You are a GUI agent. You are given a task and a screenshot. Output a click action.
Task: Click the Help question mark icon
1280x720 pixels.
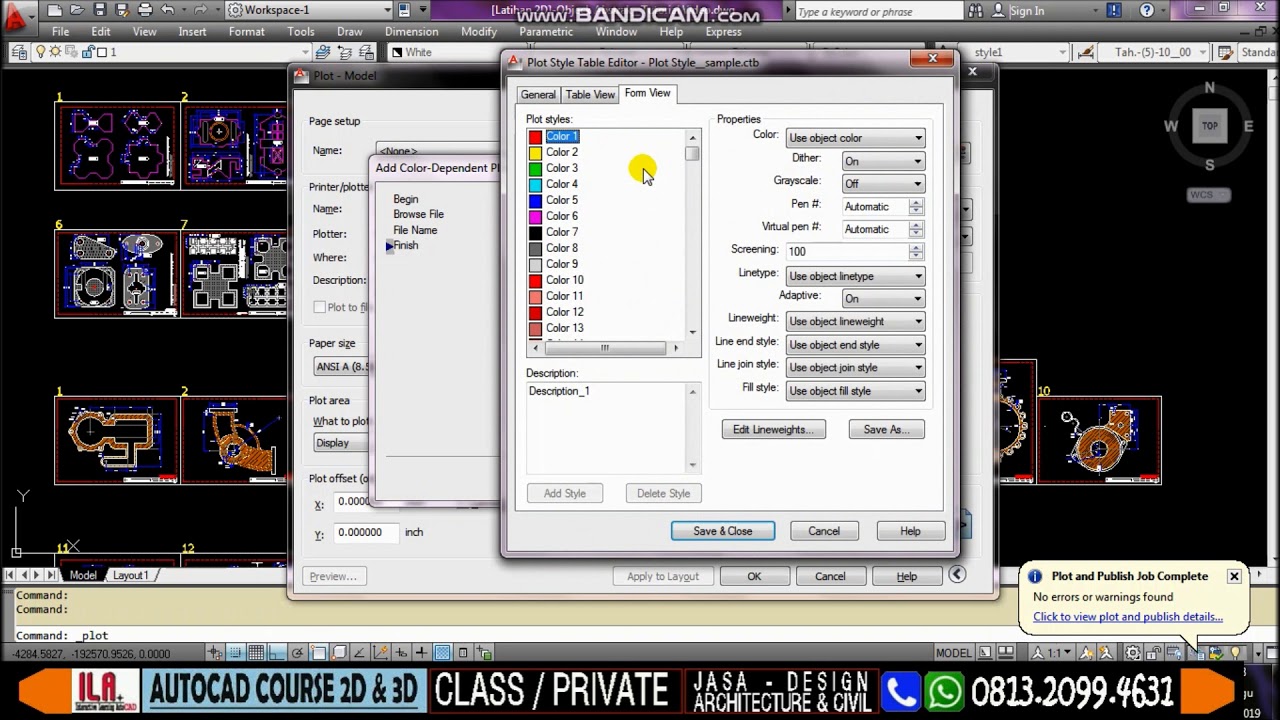(1147, 11)
